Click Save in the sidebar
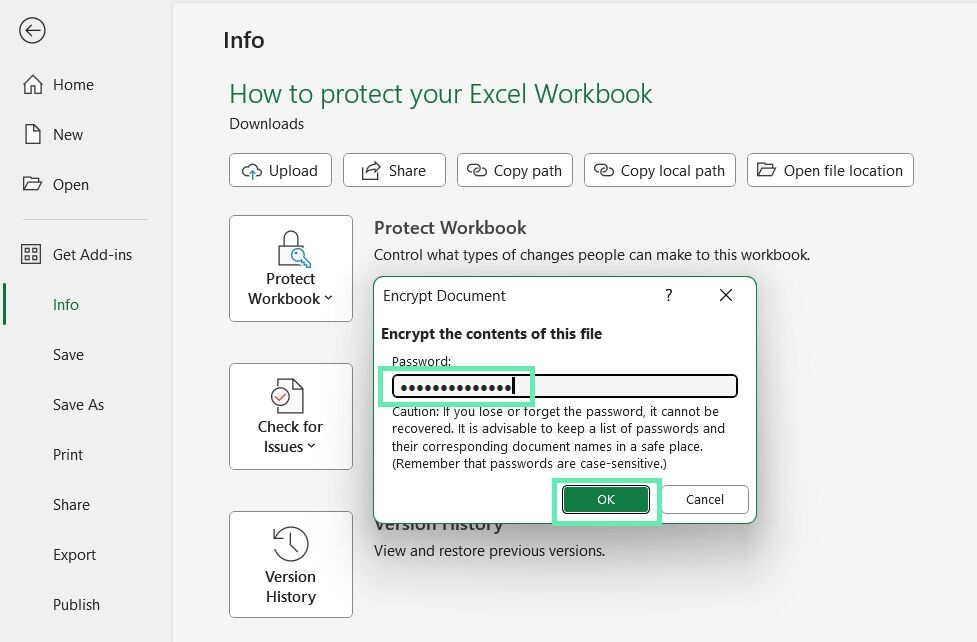Image resolution: width=977 pixels, height=642 pixels. (68, 354)
